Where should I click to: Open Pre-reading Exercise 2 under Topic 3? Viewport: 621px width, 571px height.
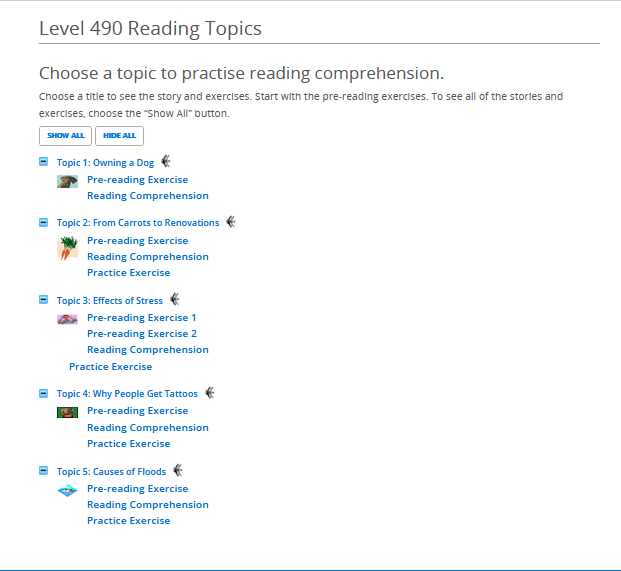coord(142,334)
